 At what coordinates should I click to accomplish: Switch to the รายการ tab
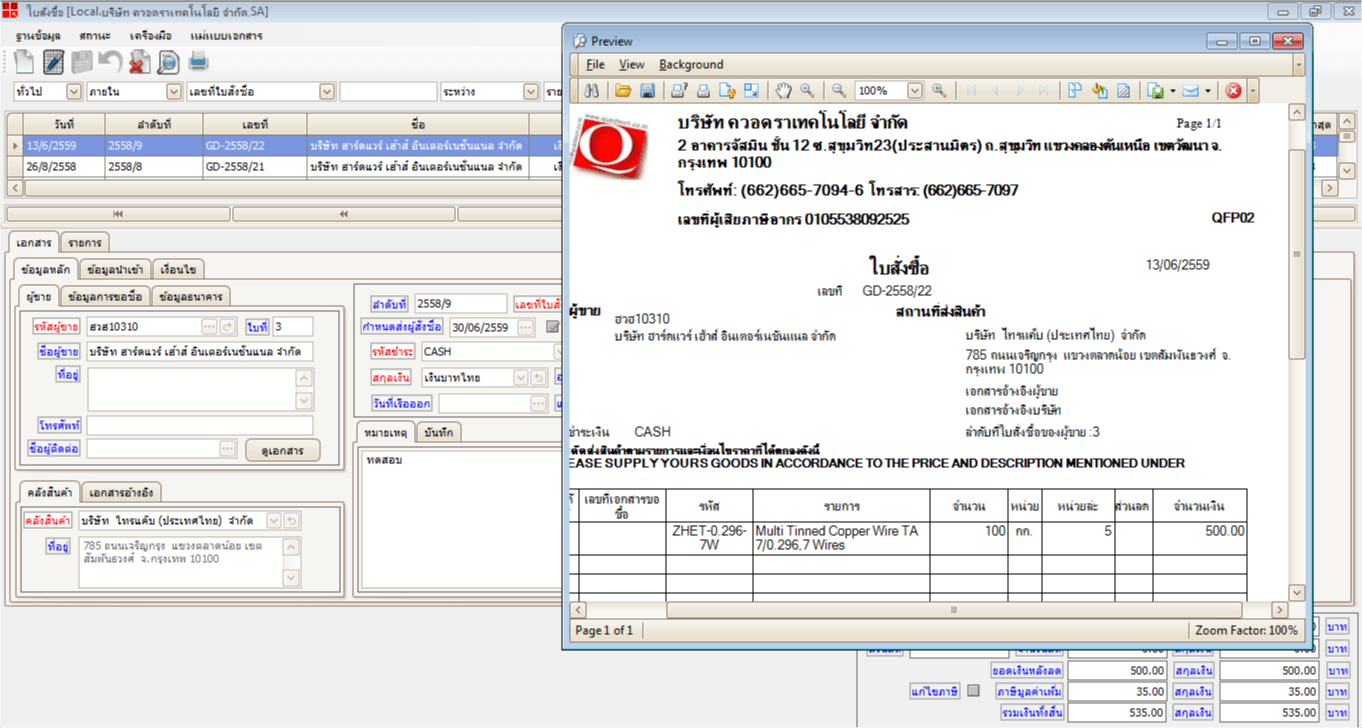click(85, 243)
